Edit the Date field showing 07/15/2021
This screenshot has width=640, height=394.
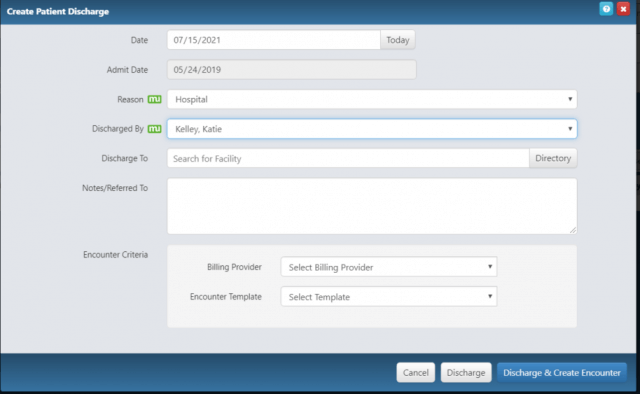[273, 40]
